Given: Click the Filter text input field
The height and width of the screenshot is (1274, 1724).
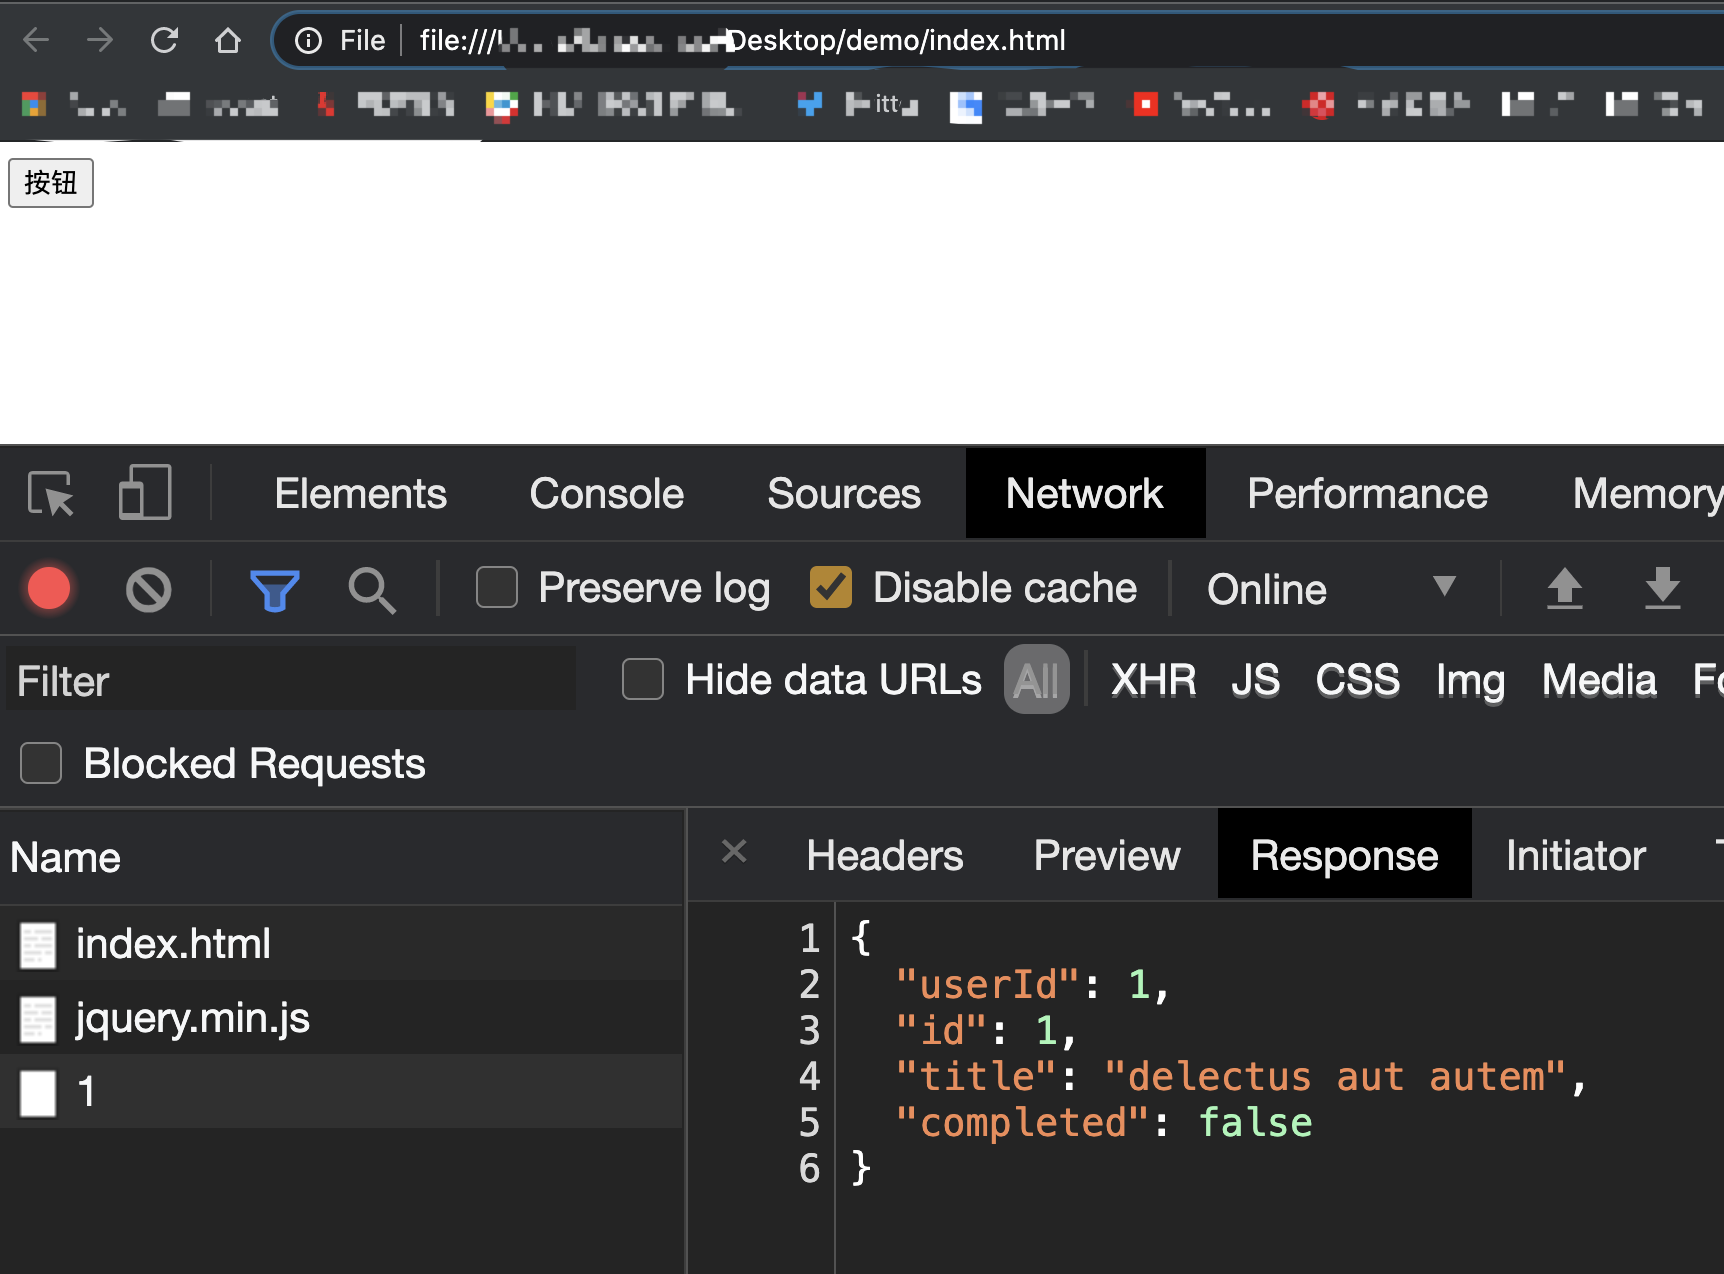Looking at the screenshot, I should [290, 680].
